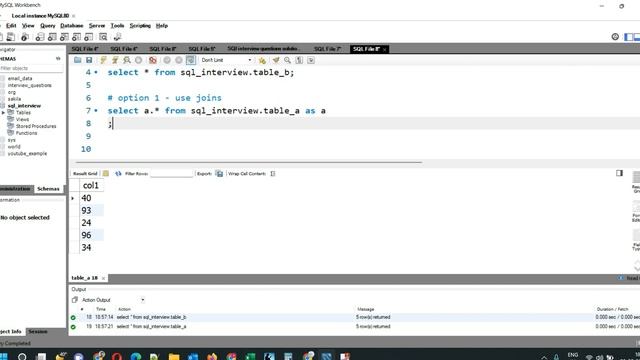
Task: Toggle continue-on-error execution icon
Action: [153, 60]
